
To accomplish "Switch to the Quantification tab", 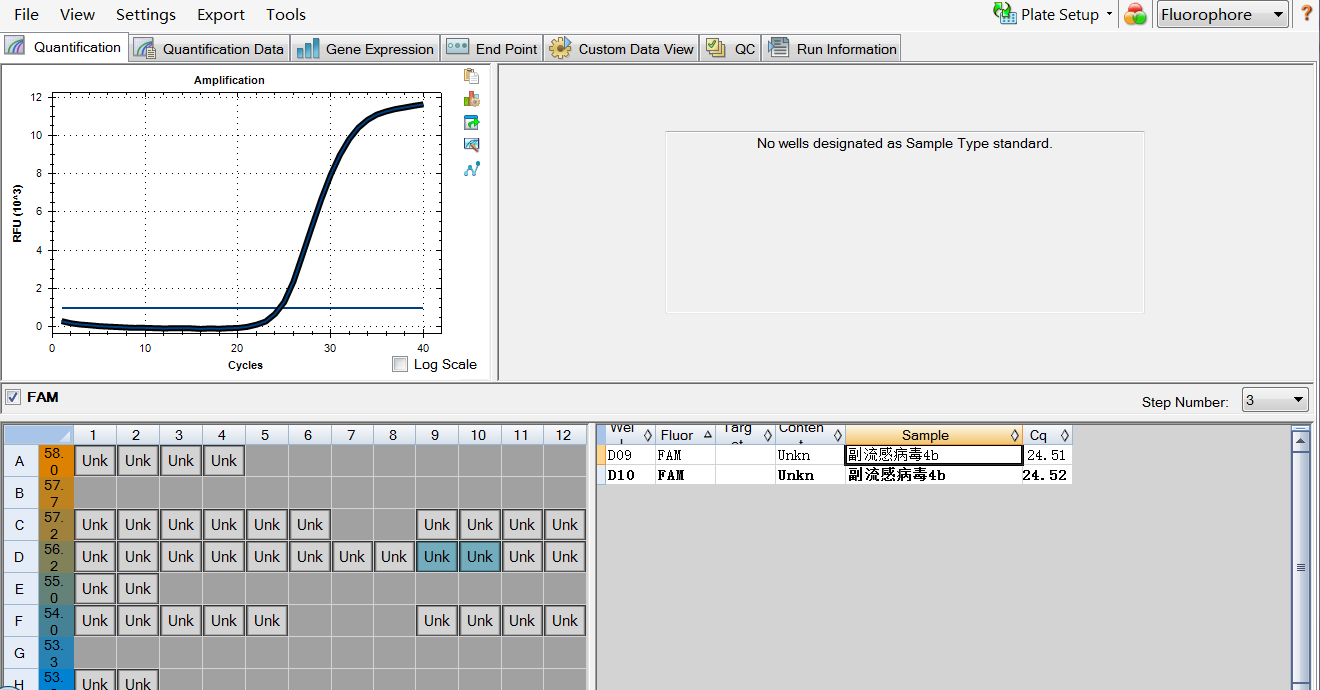I will pyautogui.click(x=64, y=47).
